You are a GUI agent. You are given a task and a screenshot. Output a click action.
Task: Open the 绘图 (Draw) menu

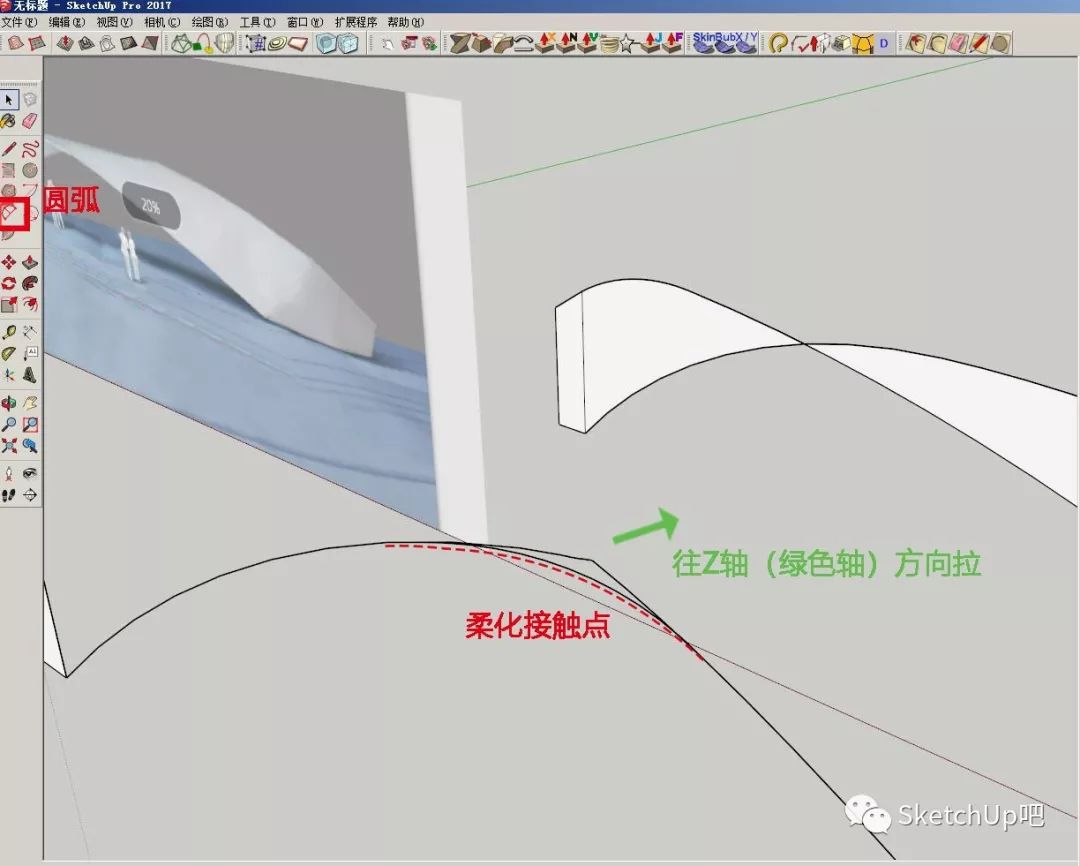point(209,22)
